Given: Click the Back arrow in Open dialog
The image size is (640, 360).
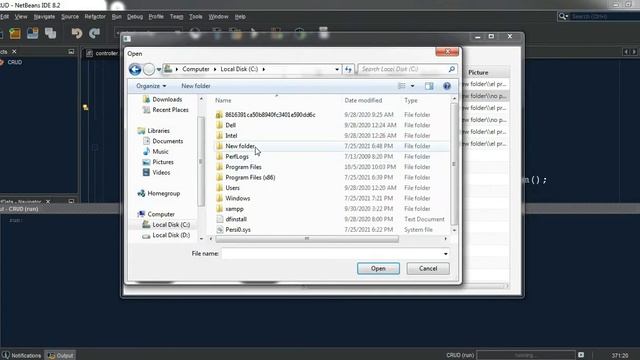Looking at the screenshot, I should coord(135,69).
